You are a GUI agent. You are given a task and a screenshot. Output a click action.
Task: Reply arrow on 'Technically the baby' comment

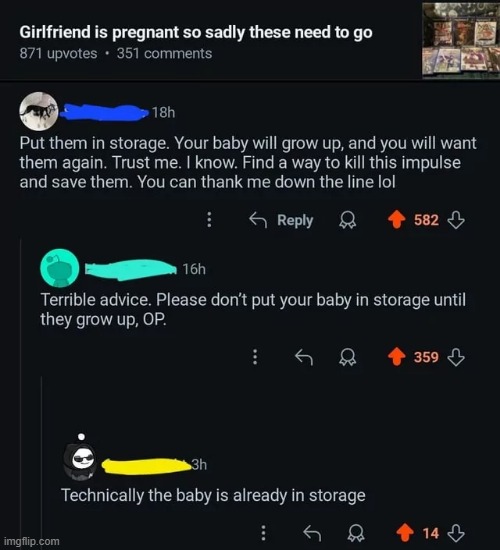(x=312, y=533)
